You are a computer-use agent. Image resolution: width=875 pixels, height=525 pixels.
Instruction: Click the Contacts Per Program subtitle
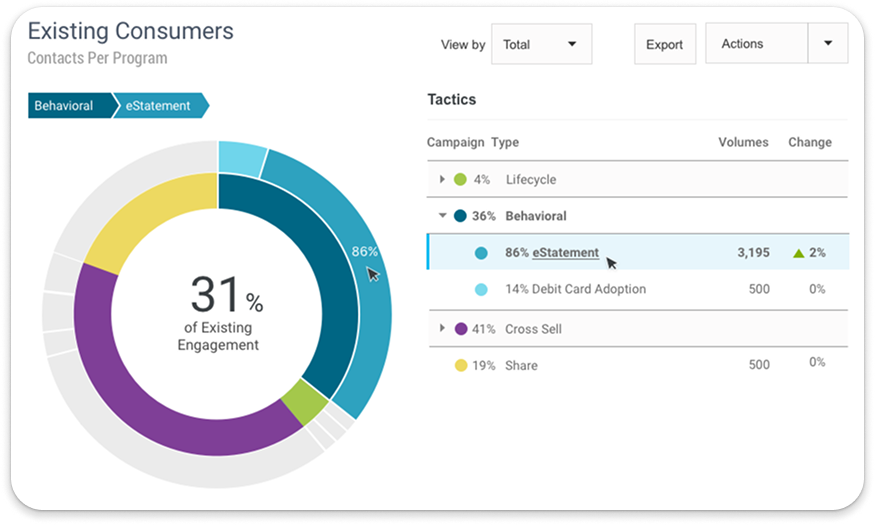(x=97, y=58)
